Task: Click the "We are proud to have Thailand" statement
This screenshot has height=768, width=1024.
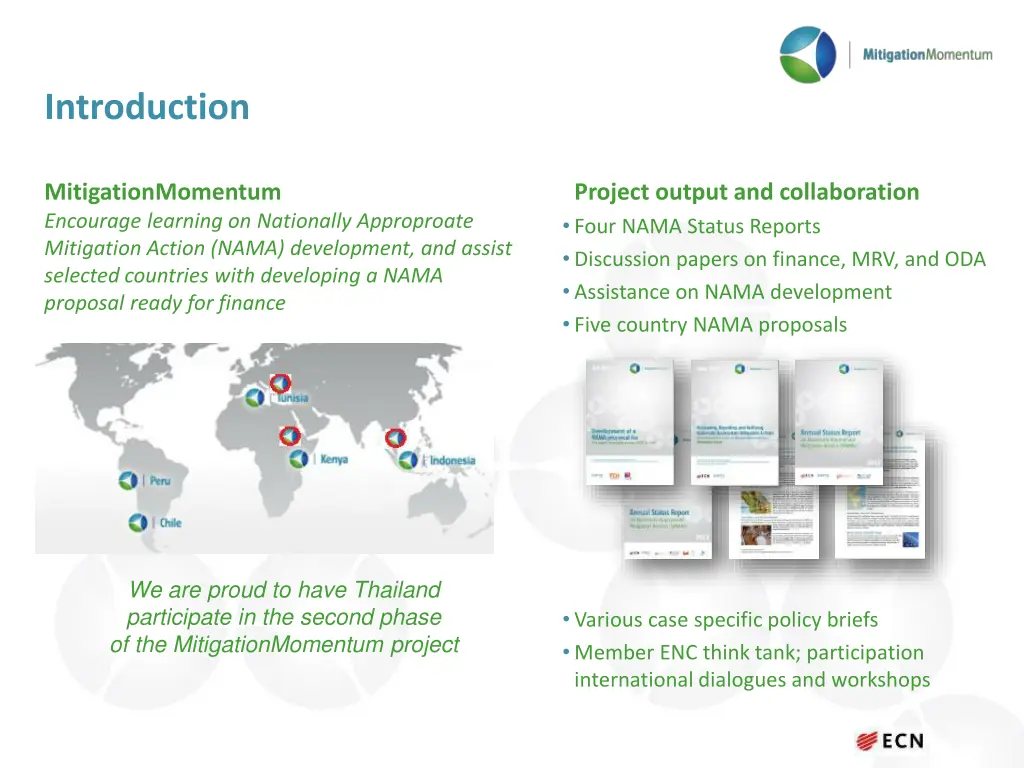Action: 285,617
